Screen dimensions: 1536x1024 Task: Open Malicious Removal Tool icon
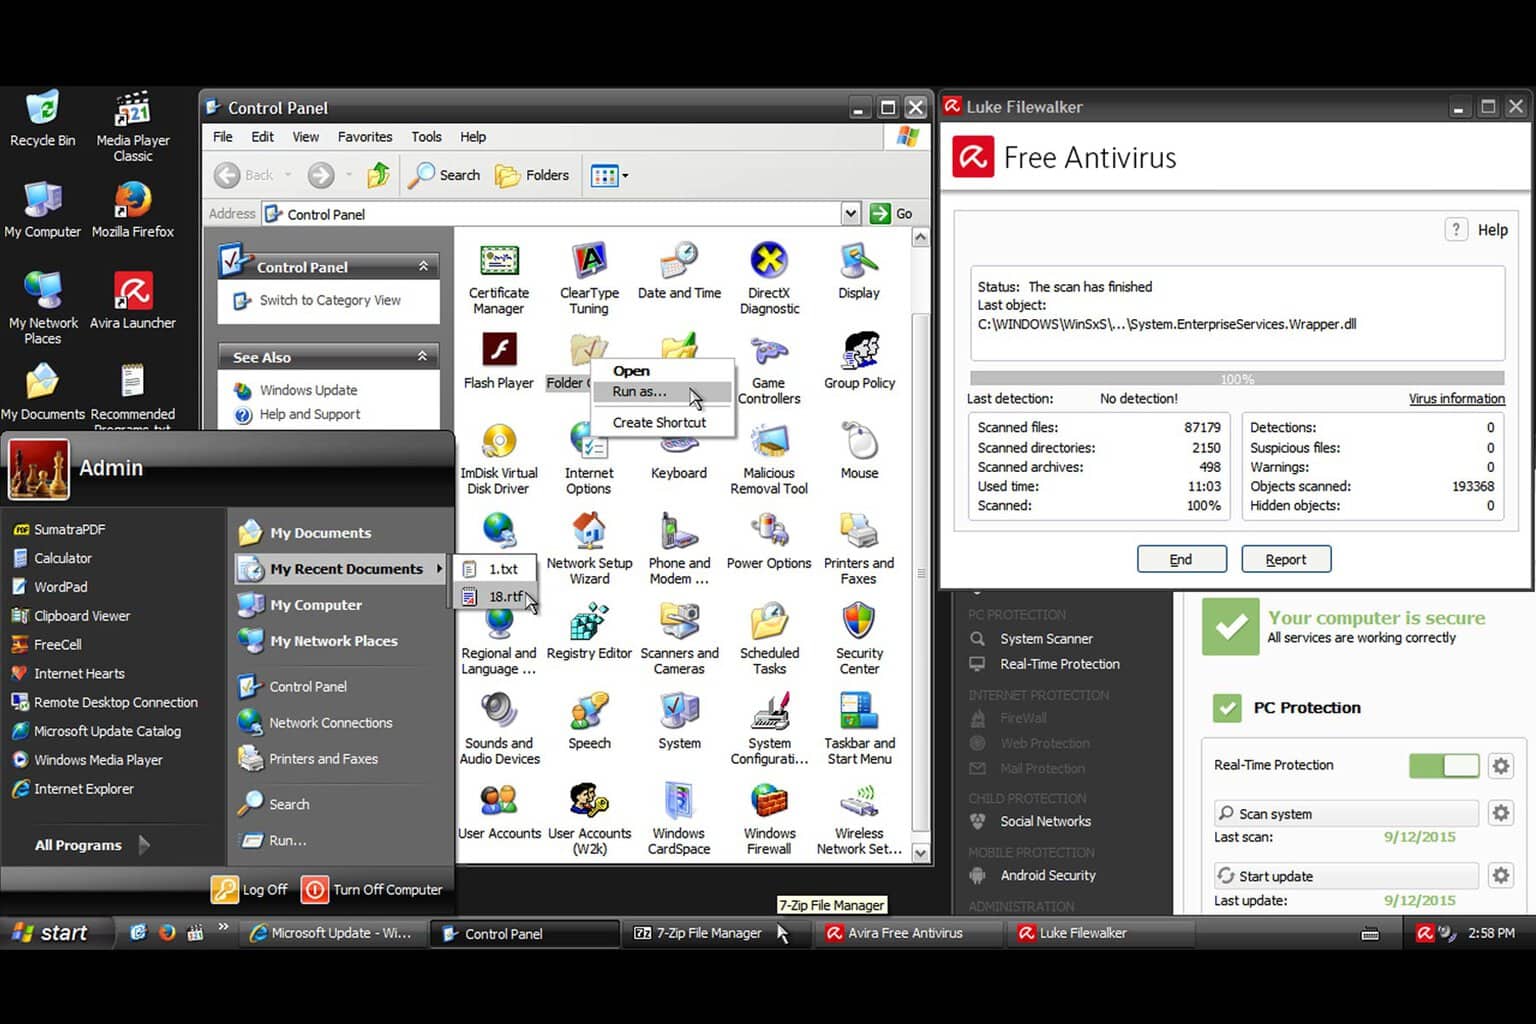point(769,458)
